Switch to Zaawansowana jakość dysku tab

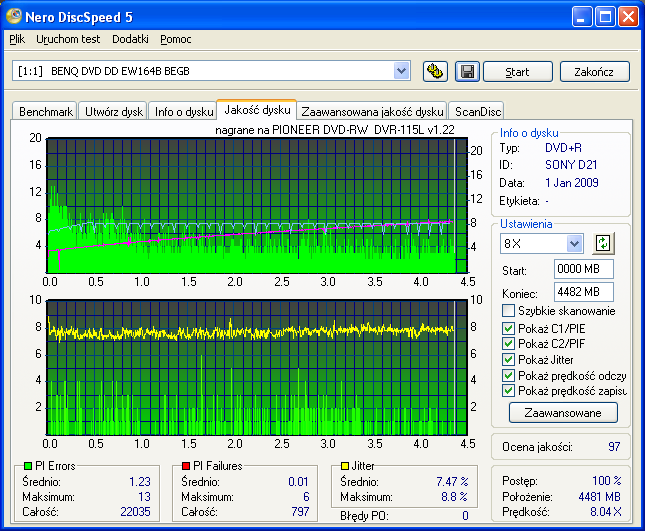(x=372, y=111)
